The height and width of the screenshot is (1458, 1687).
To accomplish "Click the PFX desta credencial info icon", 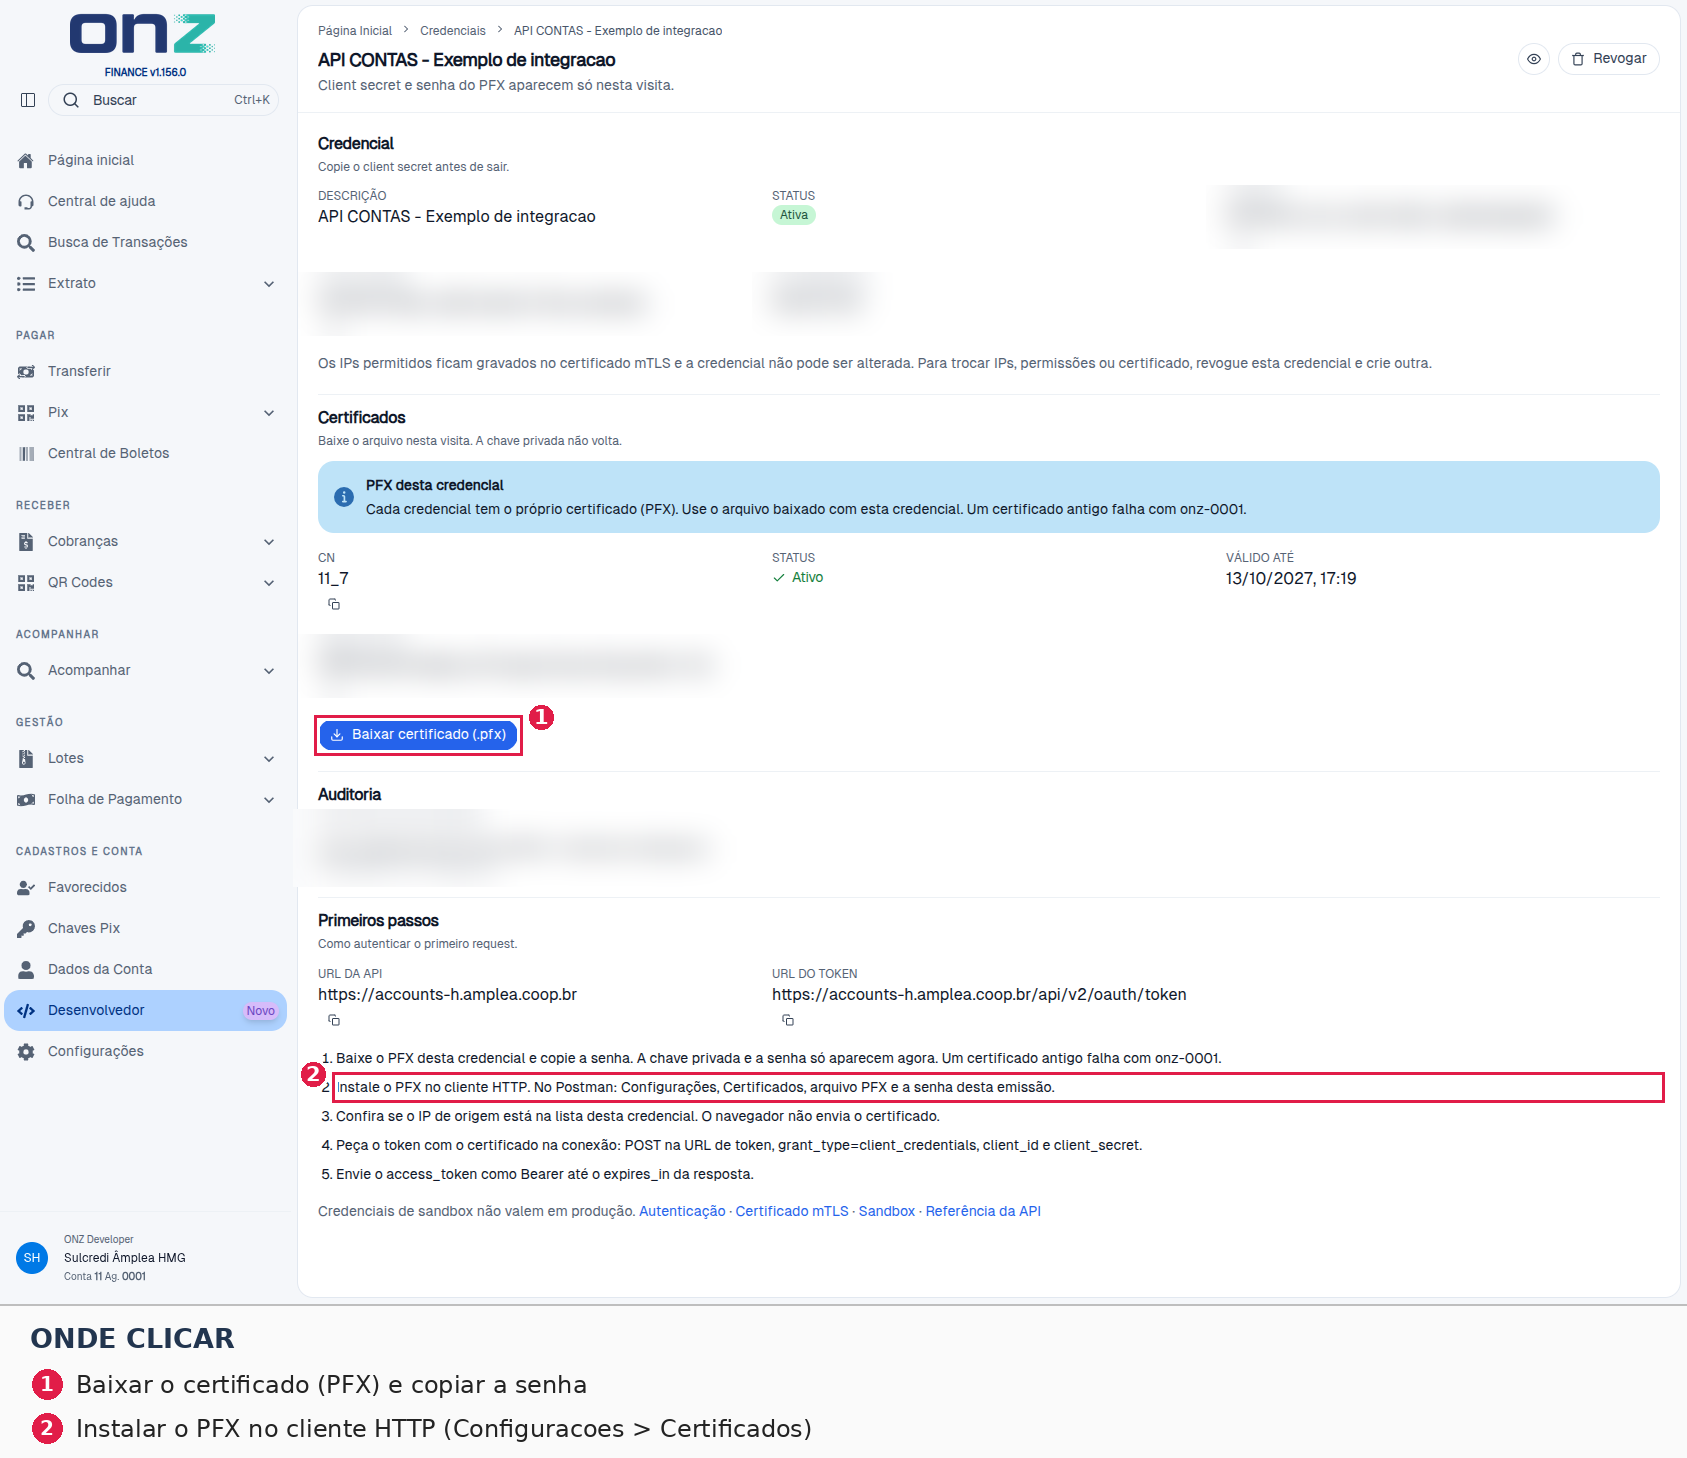I will [343, 497].
